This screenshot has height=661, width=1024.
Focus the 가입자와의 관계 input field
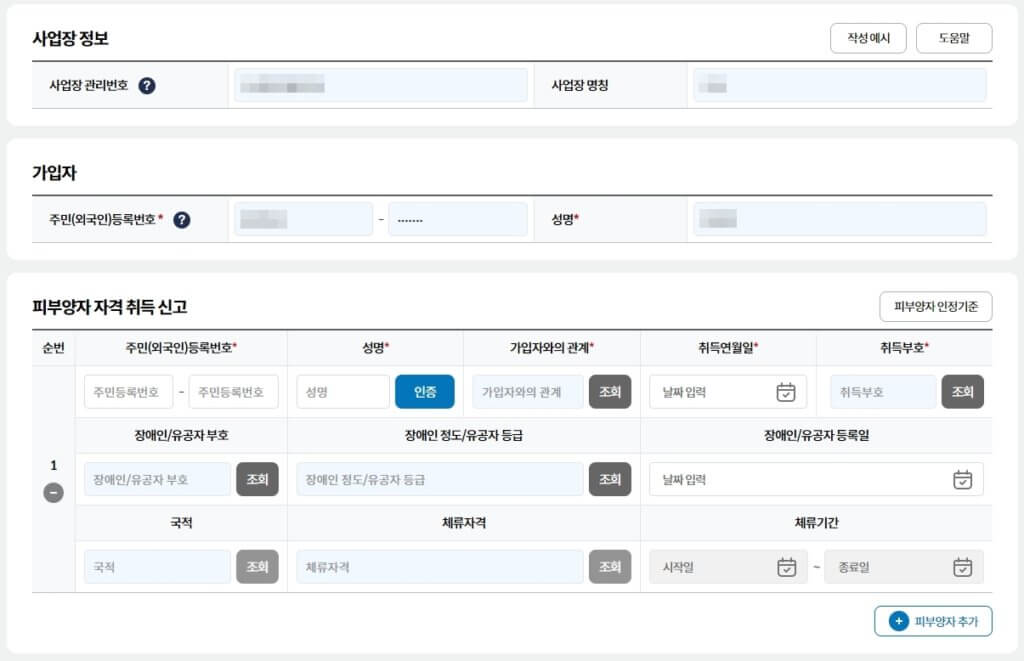pyautogui.click(x=528, y=392)
